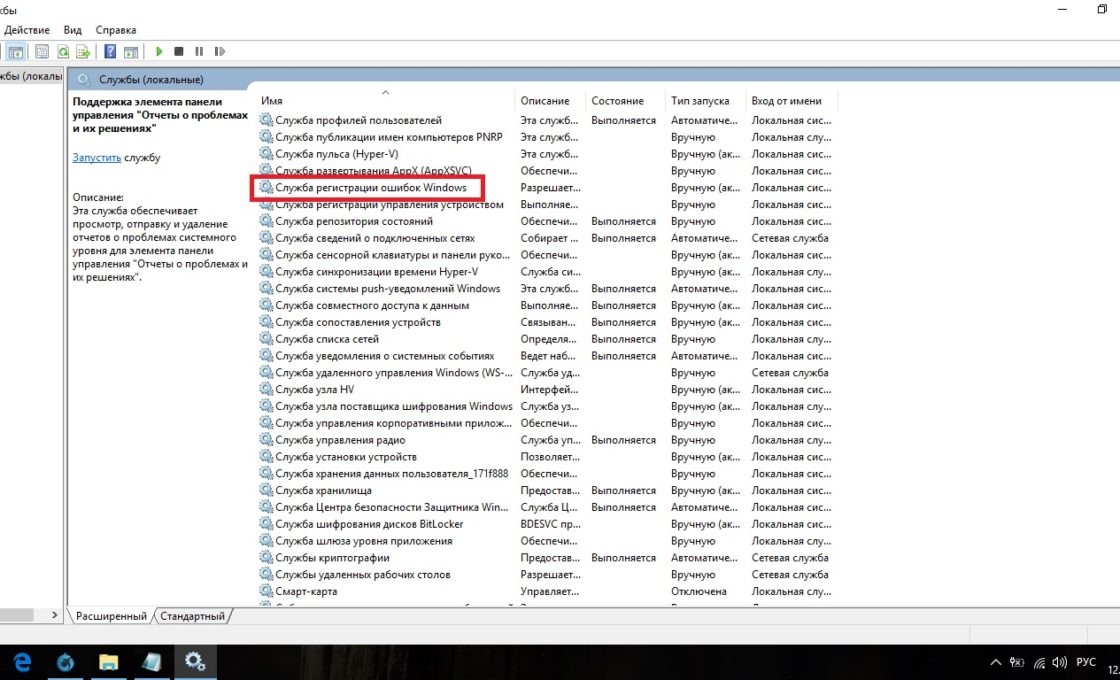Select Служба шлюза уровня приложения
The image size is (1120, 680).
364,541
